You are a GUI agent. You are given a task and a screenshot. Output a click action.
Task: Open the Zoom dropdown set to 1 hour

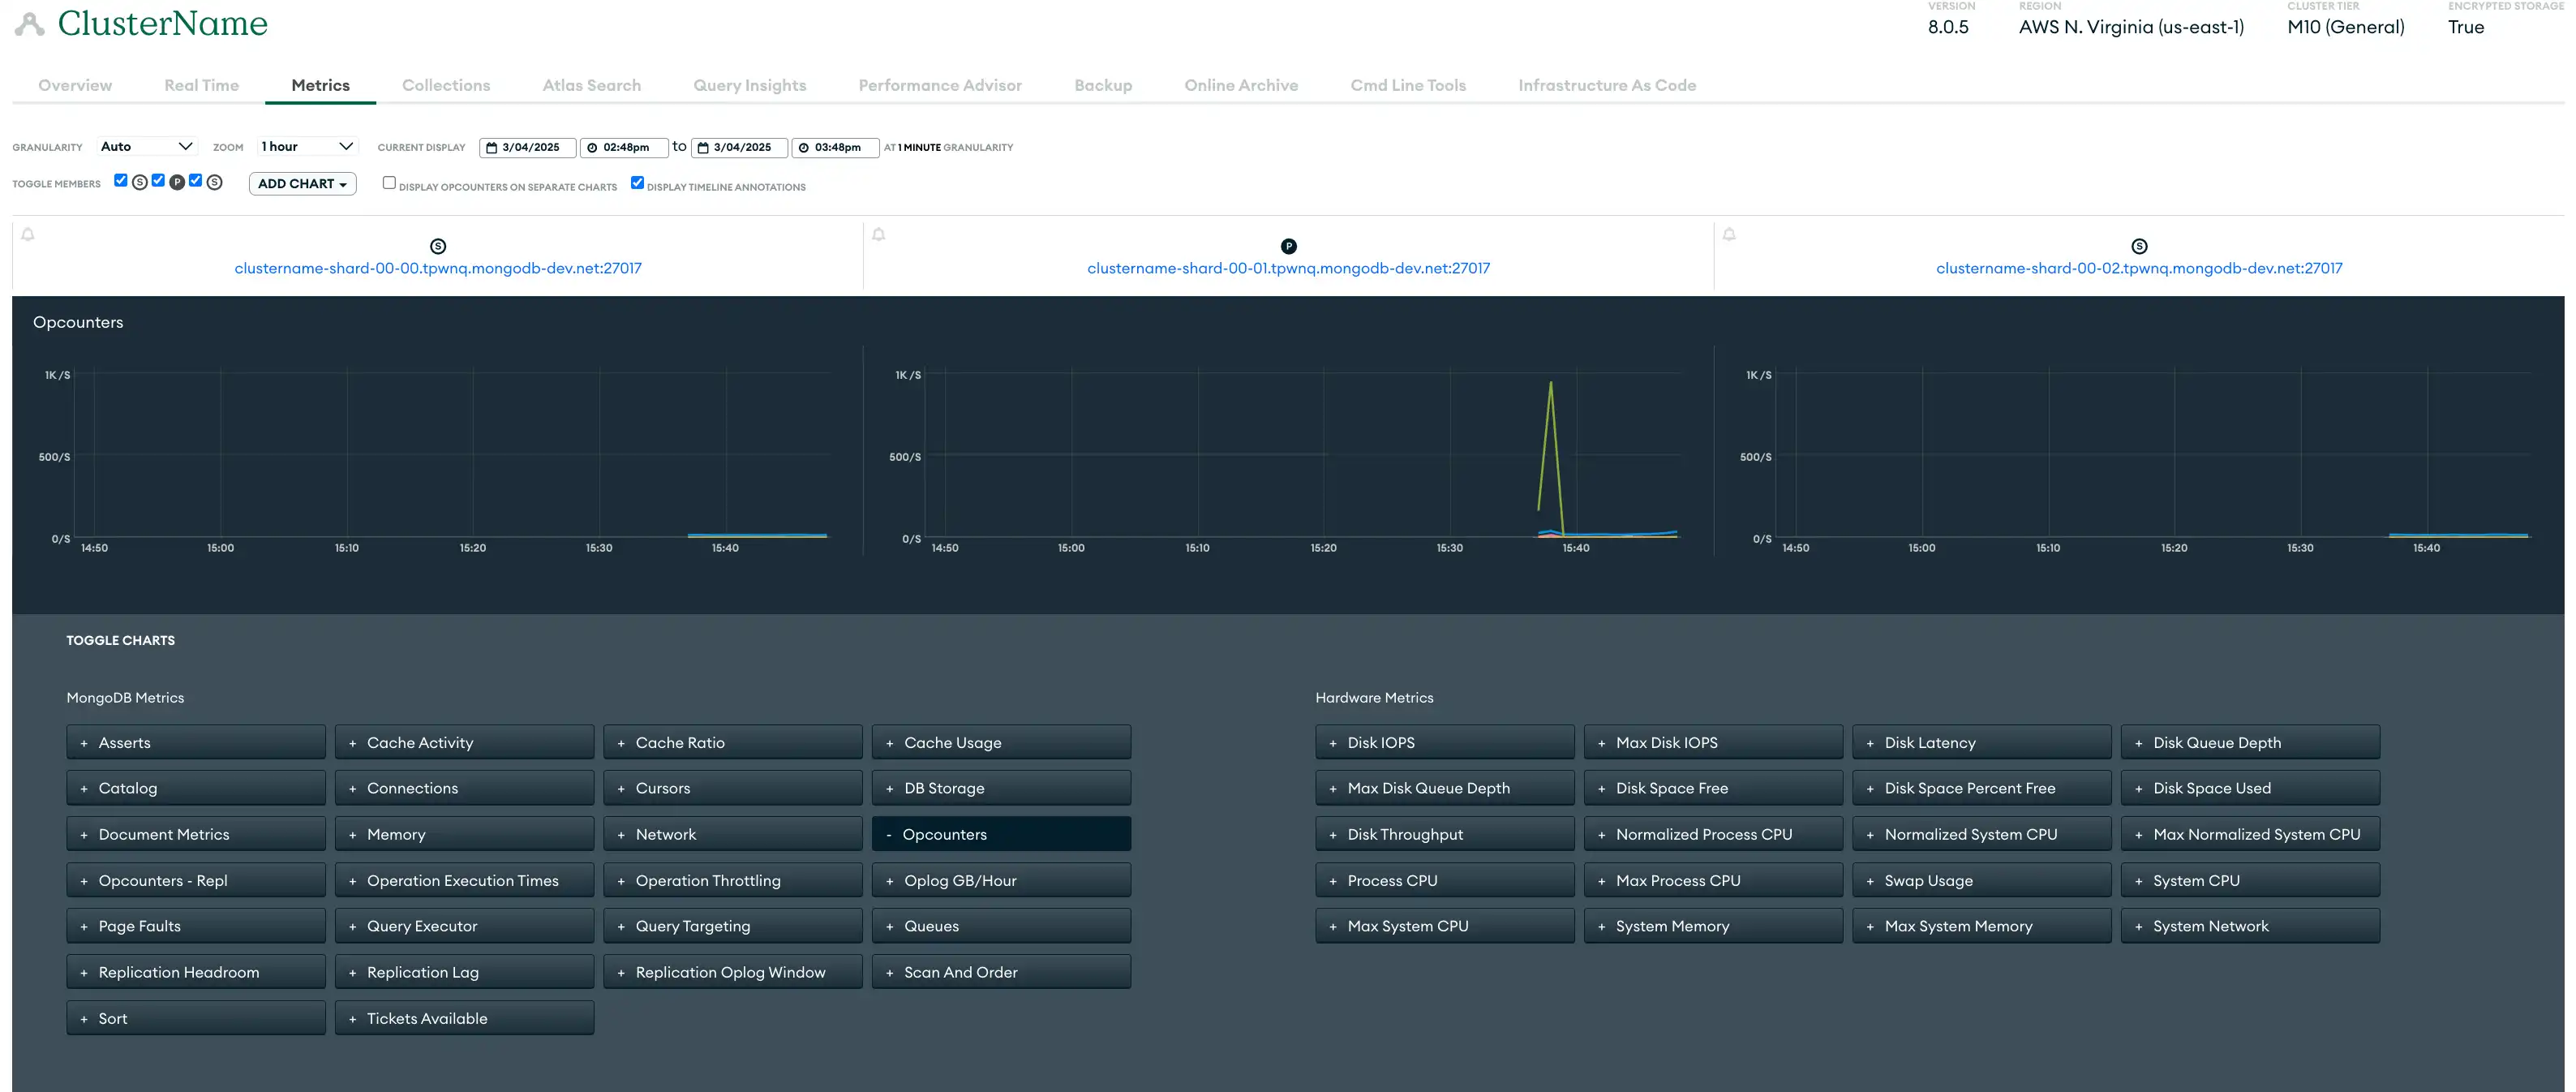click(x=306, y=146)
